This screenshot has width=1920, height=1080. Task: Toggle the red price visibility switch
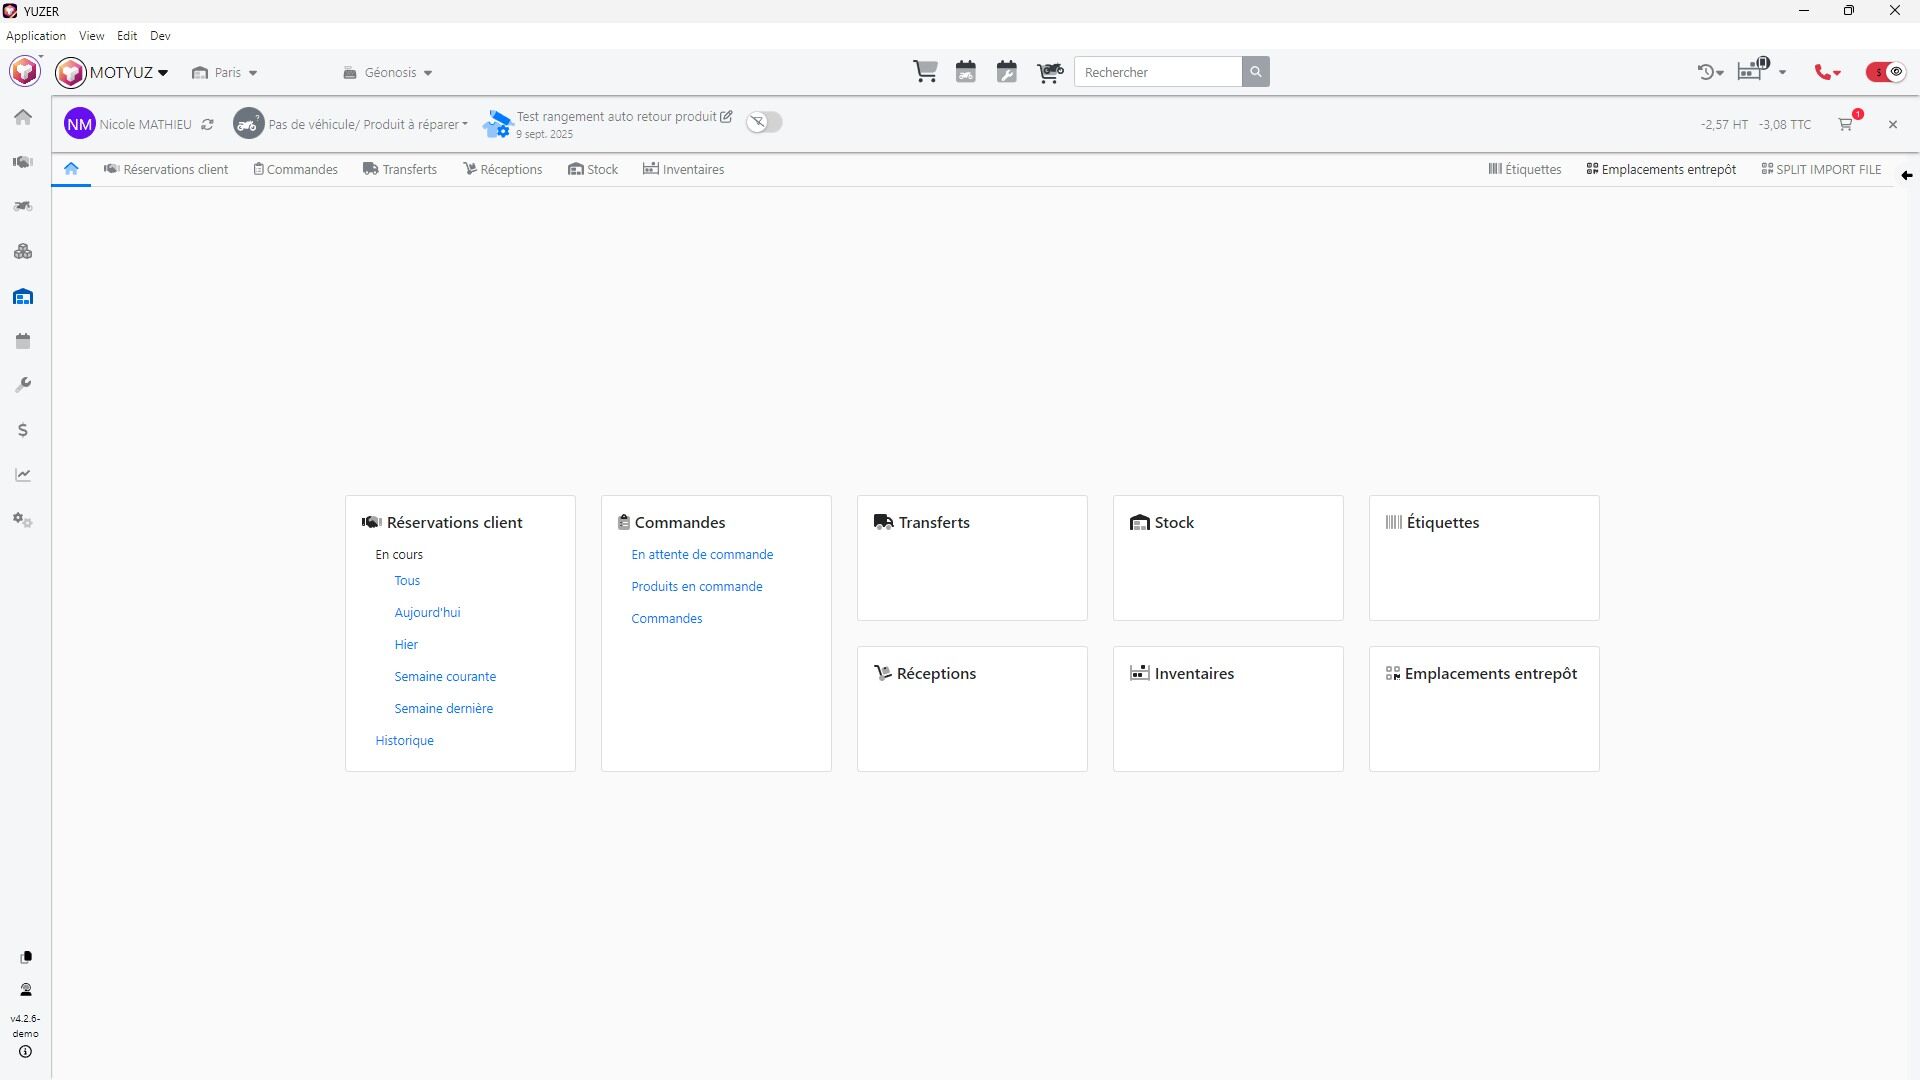tap(1886, 72)
